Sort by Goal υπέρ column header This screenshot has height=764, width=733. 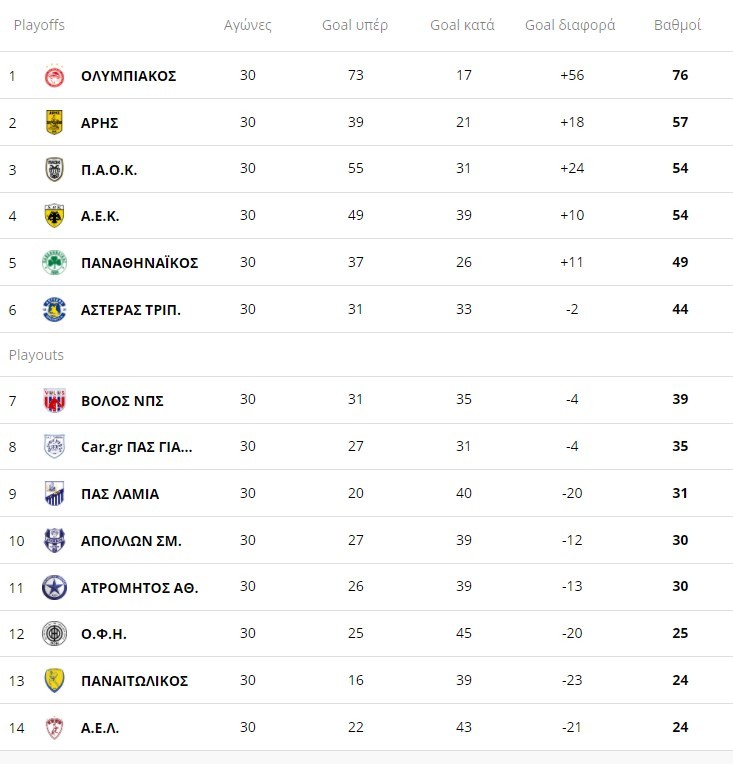[x=355, y=25]
